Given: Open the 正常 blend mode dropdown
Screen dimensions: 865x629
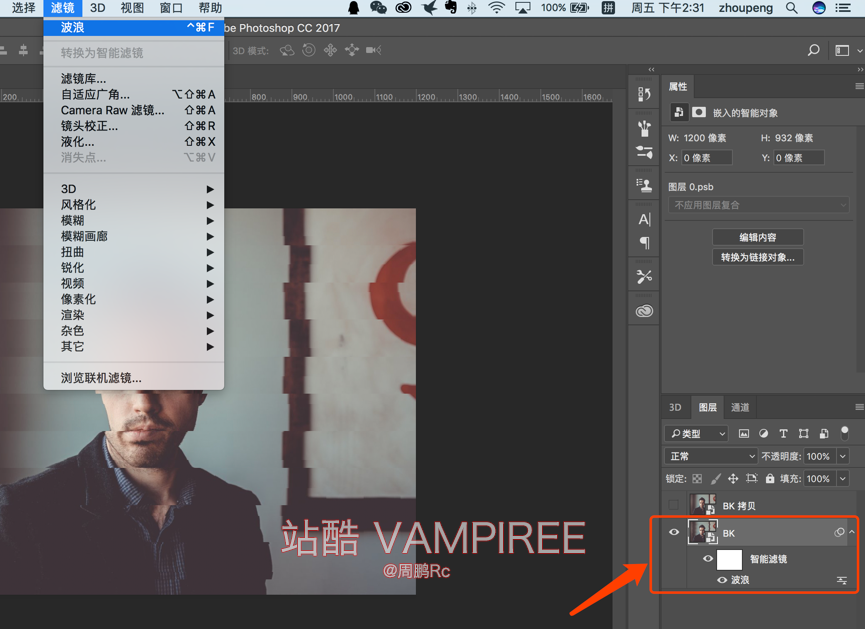Looking at the screenshot, I should click(x=711, y=456).
